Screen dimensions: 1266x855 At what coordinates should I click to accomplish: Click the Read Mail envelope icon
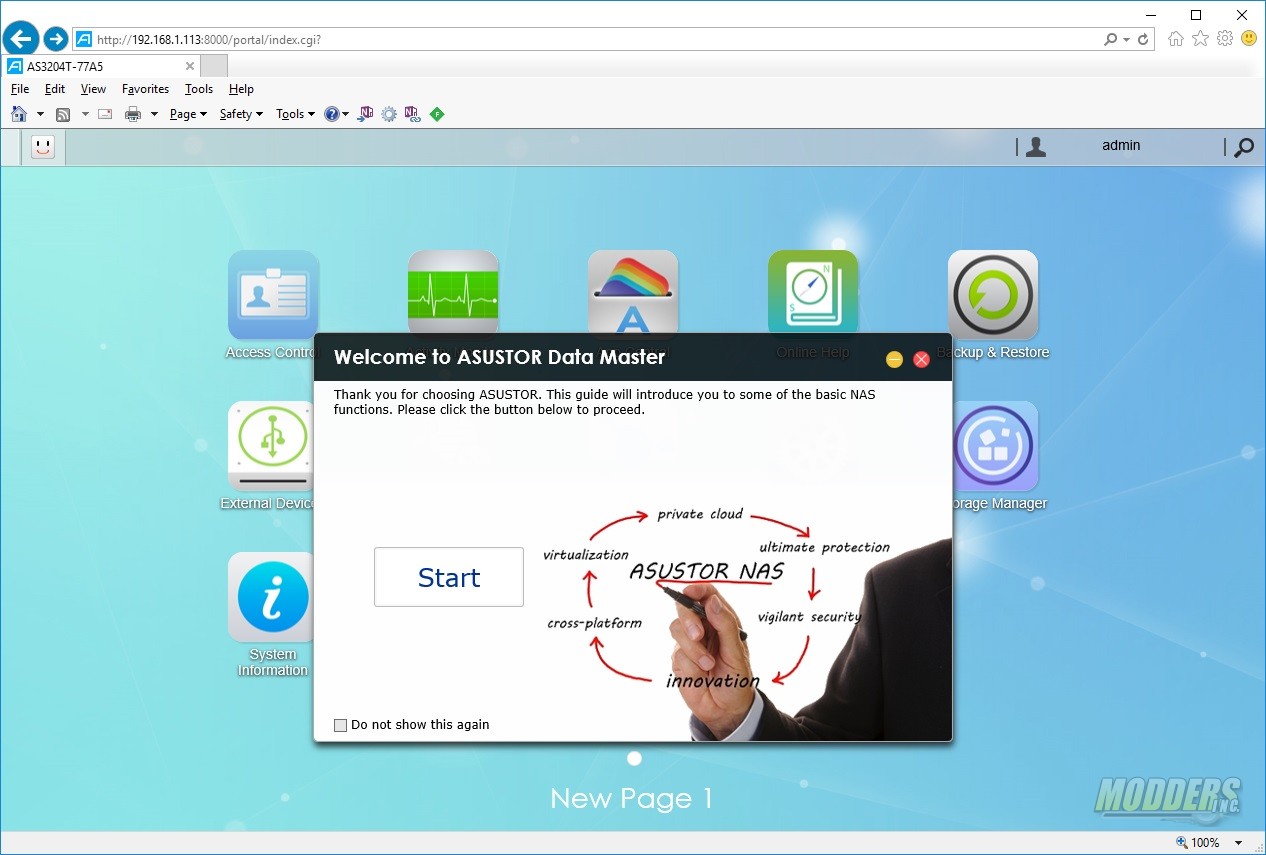point(105,114)
